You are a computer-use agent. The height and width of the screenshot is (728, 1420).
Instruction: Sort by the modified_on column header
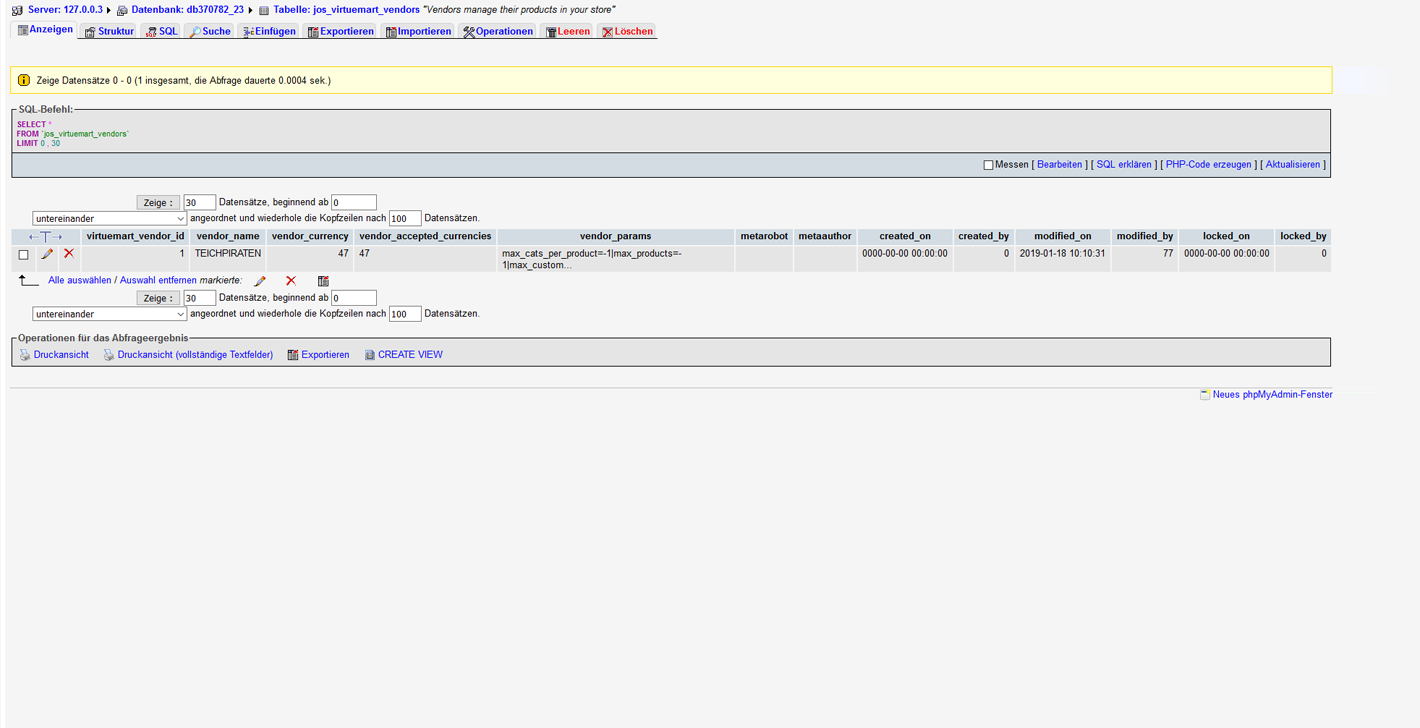coord(1063,237)
